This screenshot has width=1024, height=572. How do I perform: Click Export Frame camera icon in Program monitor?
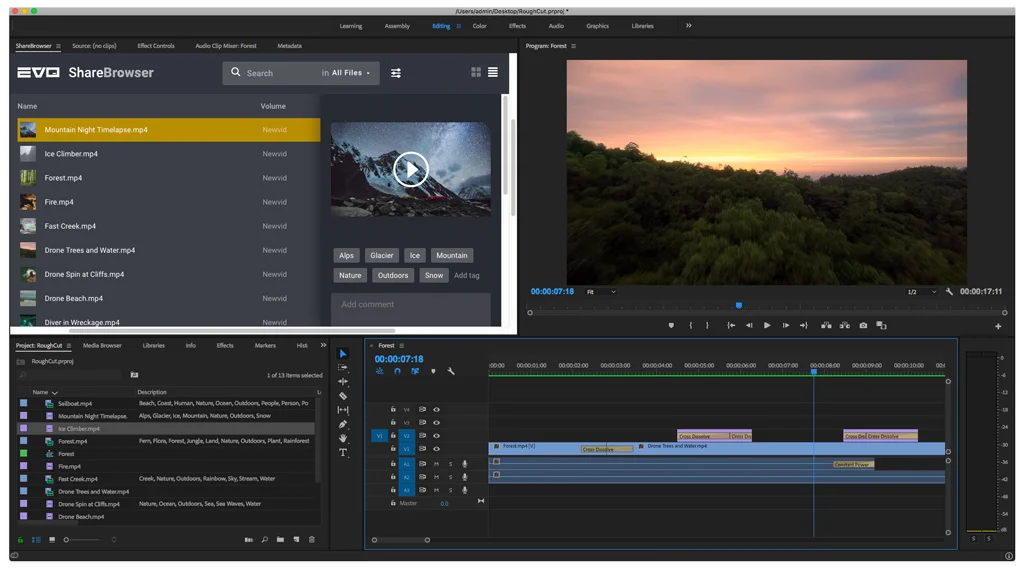click(863, 326)
